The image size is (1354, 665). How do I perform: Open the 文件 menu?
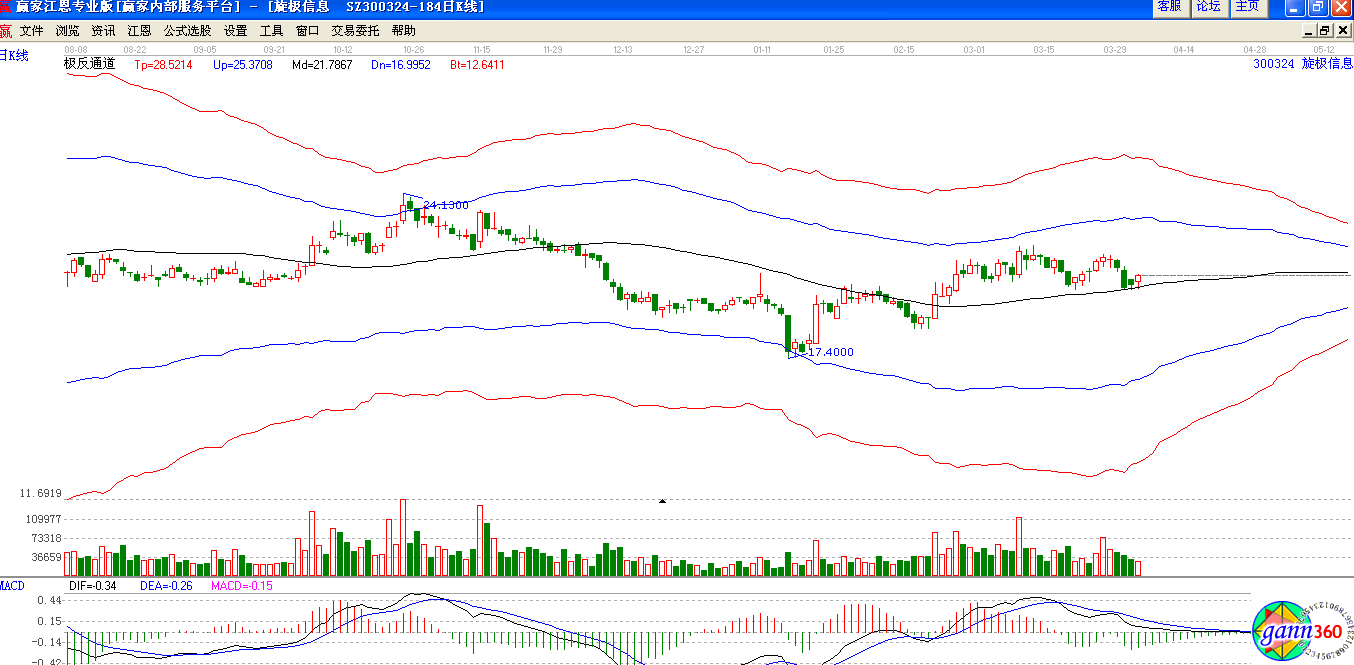pyautogui.click(x=32, y=31)
